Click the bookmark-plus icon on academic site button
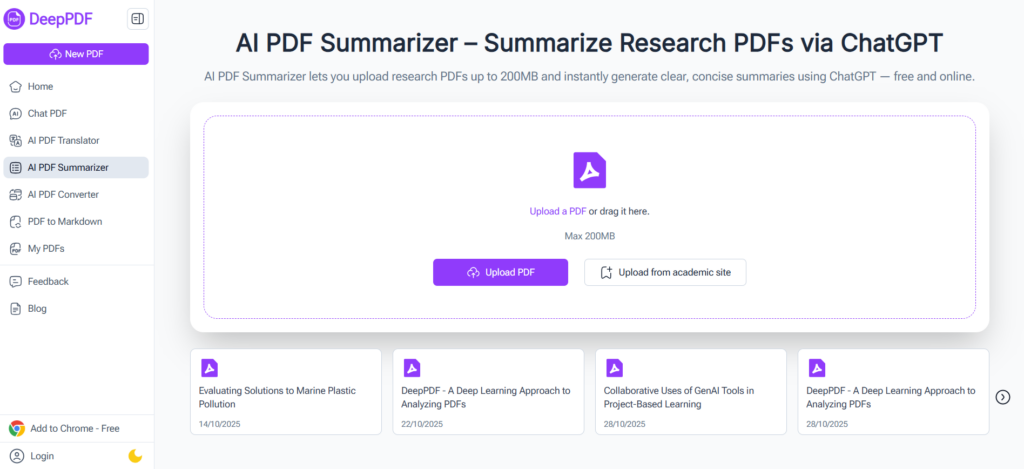This screenshot has width=1024, height=469. click(x=606, y=272)
